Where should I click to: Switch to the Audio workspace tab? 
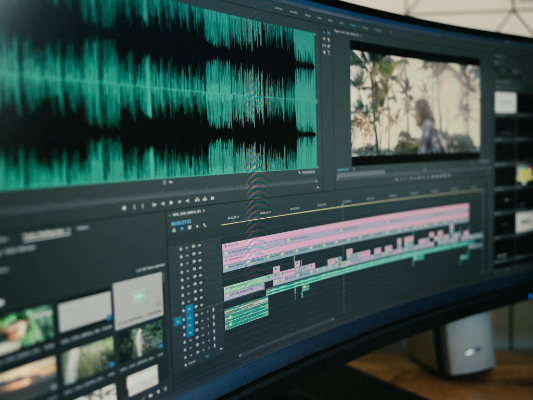pyautogui.click(x=342, y=22)
